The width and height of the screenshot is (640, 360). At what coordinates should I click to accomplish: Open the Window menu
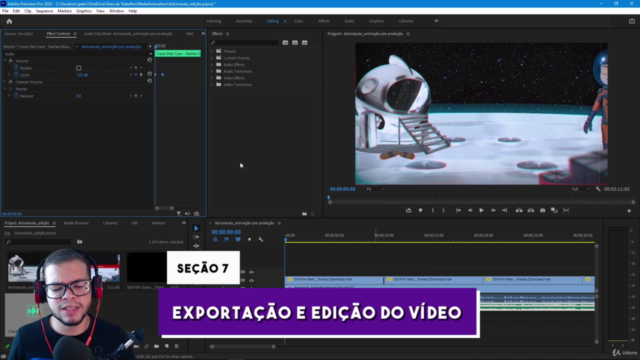[x=116, y=11]
